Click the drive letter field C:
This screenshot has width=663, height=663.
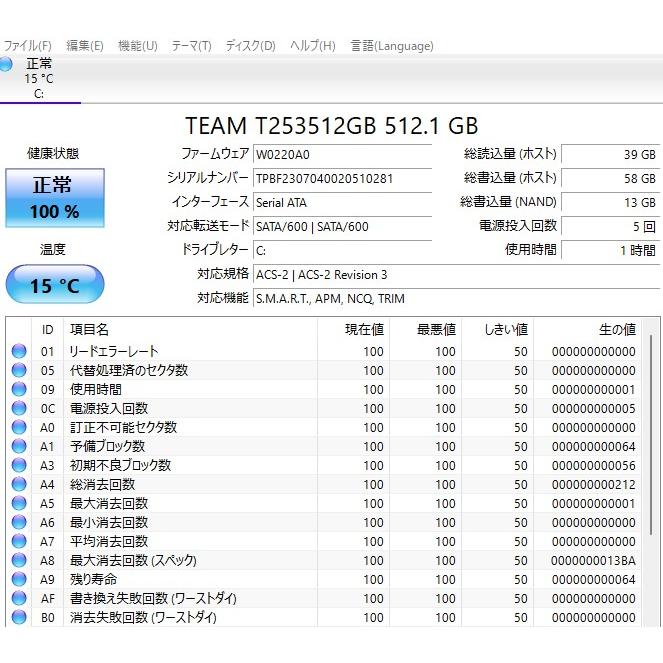[x=342, y=251]
